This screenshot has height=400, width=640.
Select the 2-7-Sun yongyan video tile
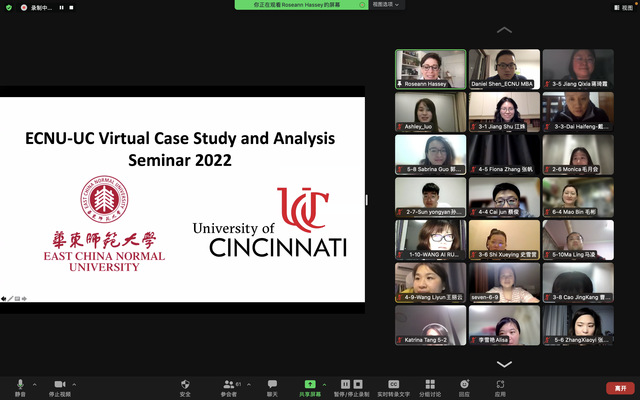click(x=431, y=197)
